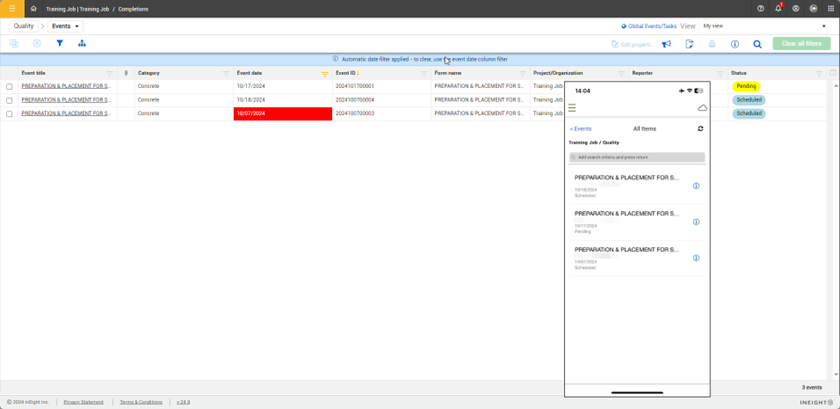840x409 pixels.
Task: Click the Global Events/Tasks link
Action: (x=650, y=26)
